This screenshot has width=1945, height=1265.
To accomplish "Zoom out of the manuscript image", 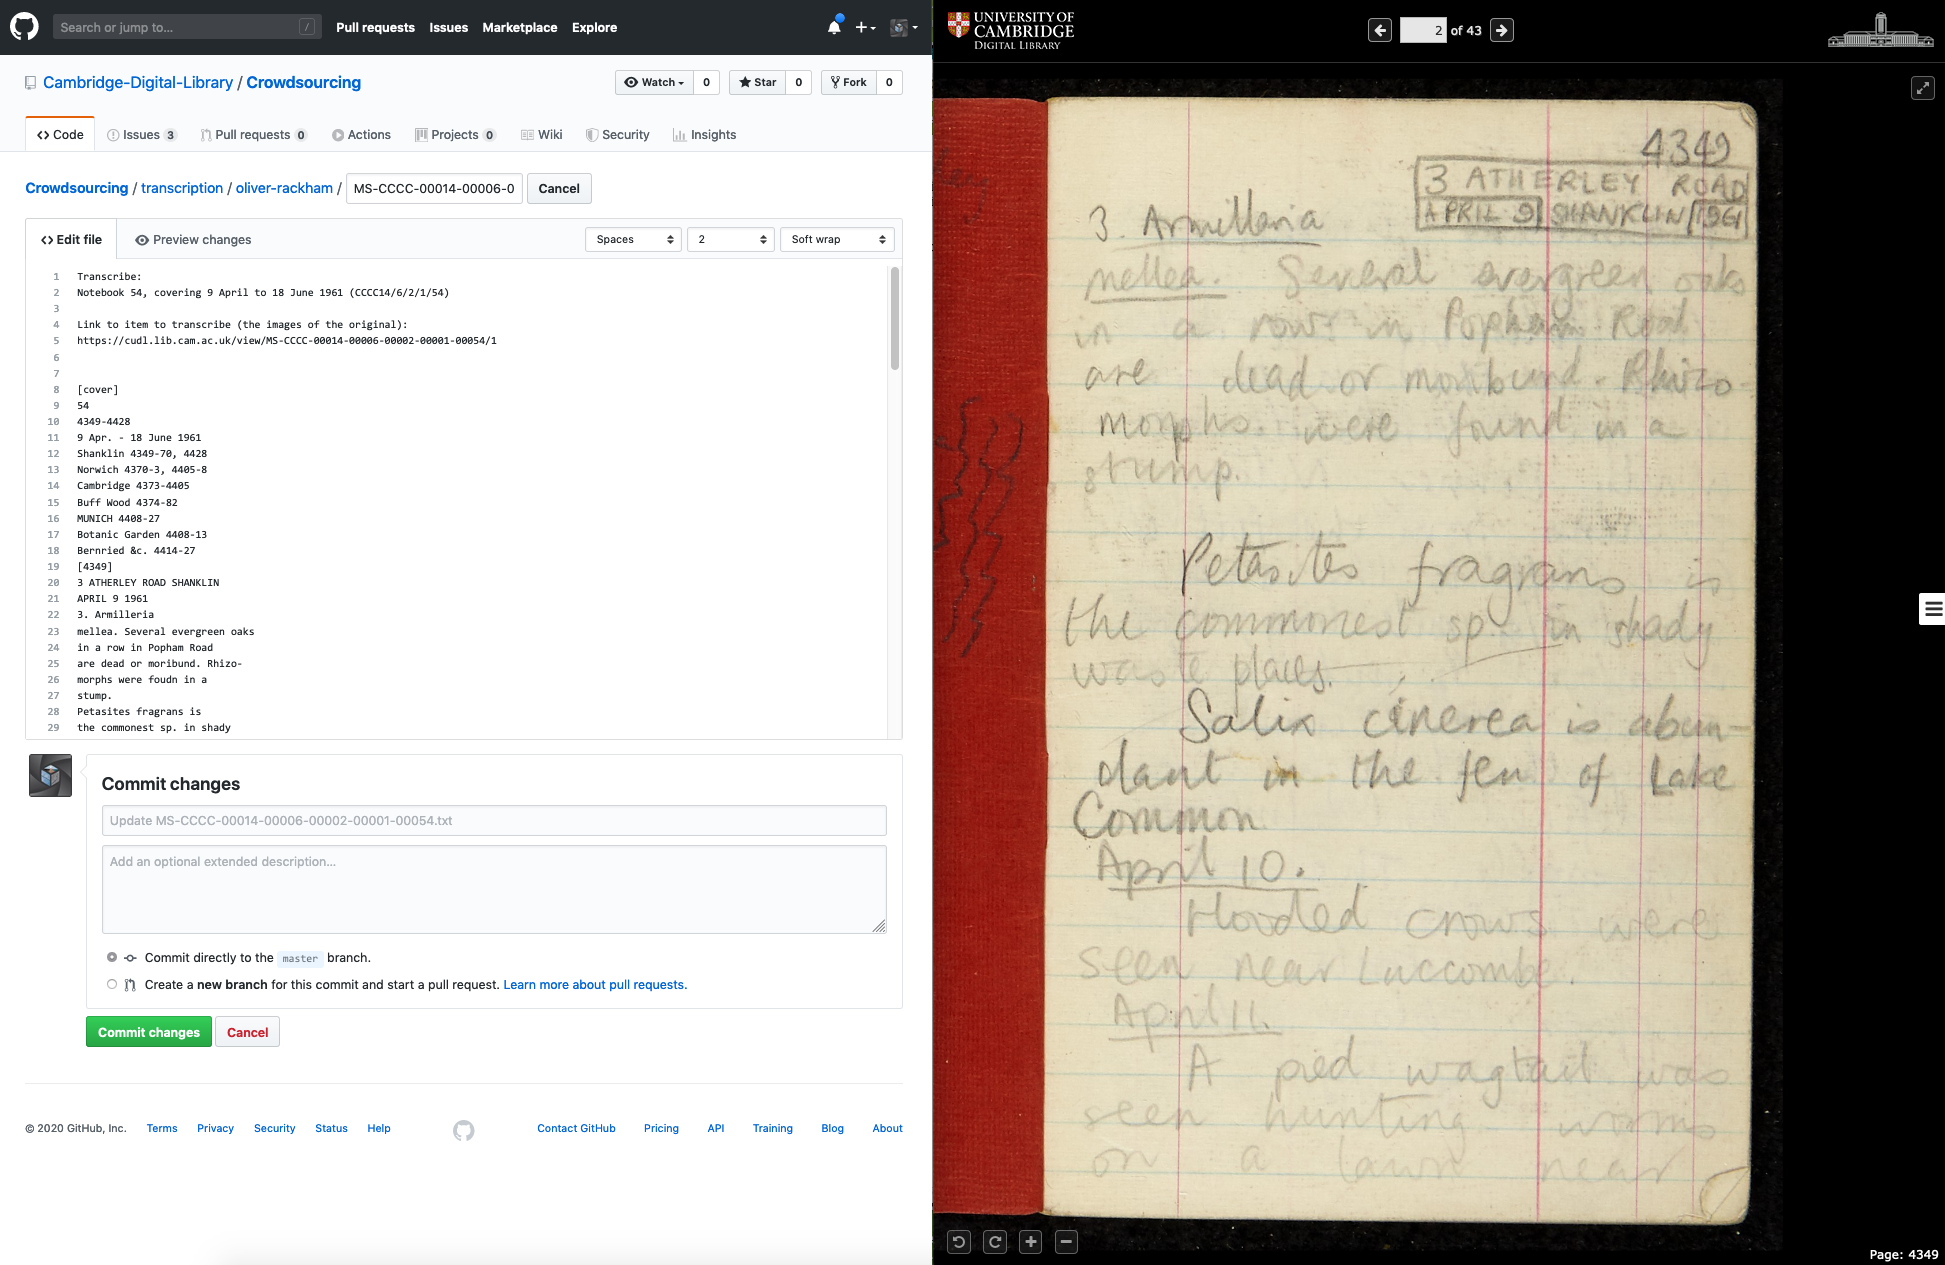I will pos(1066,1242).
